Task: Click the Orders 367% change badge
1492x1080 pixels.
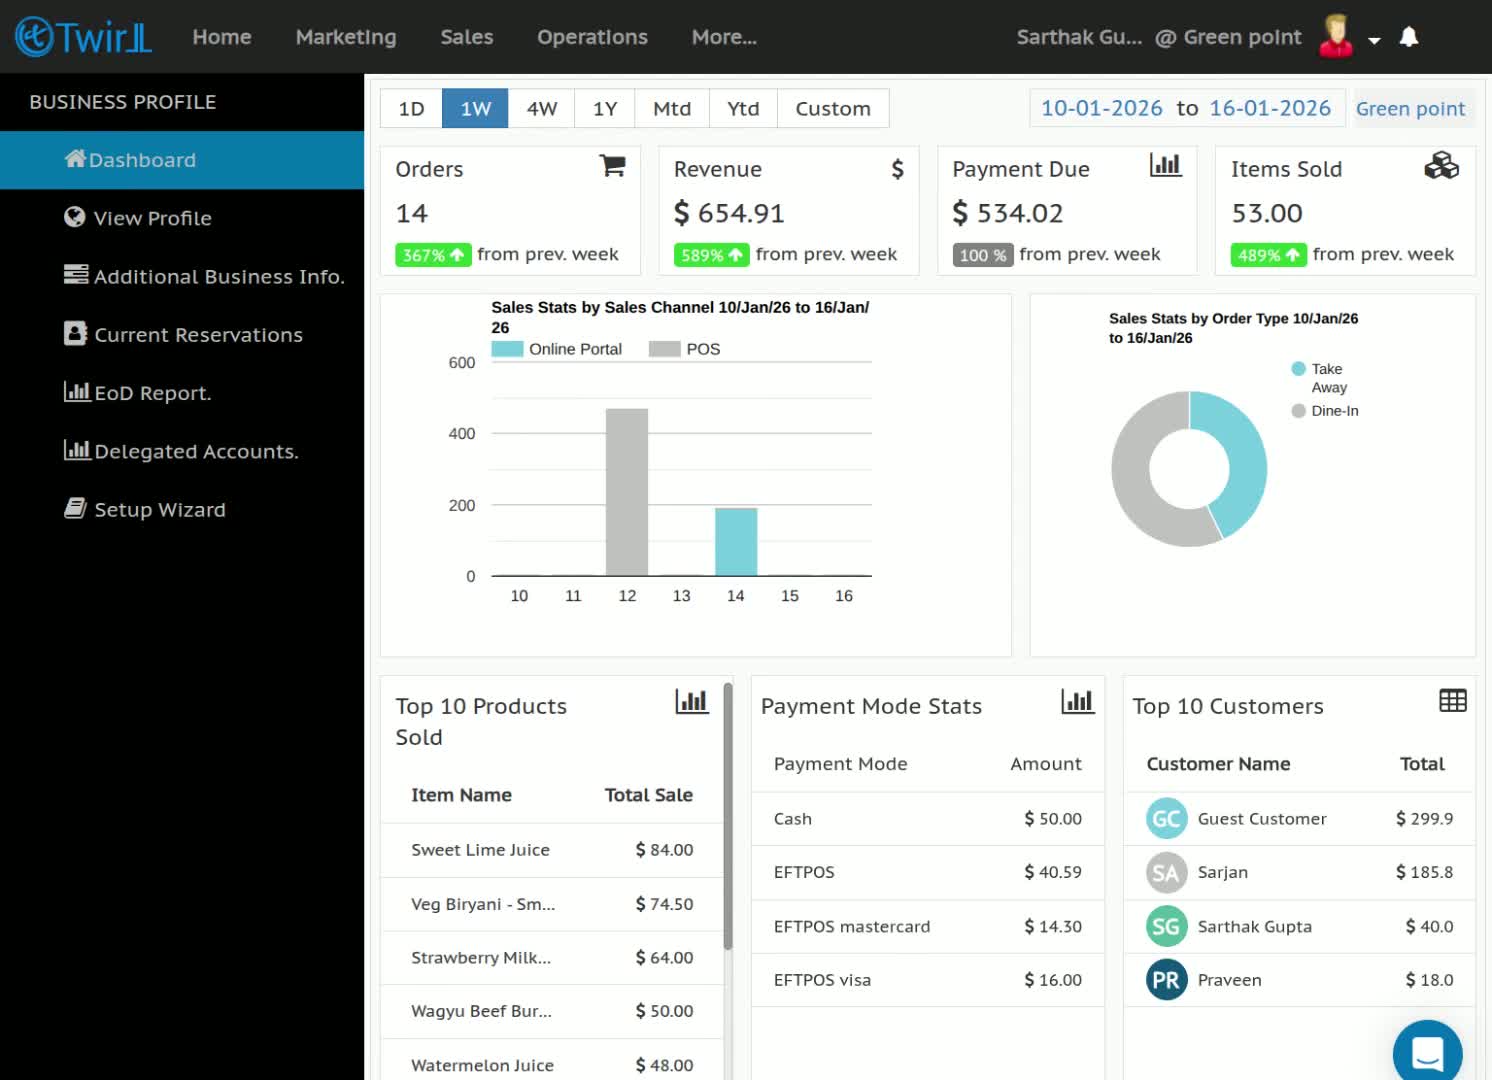Action: coord(433,255)
